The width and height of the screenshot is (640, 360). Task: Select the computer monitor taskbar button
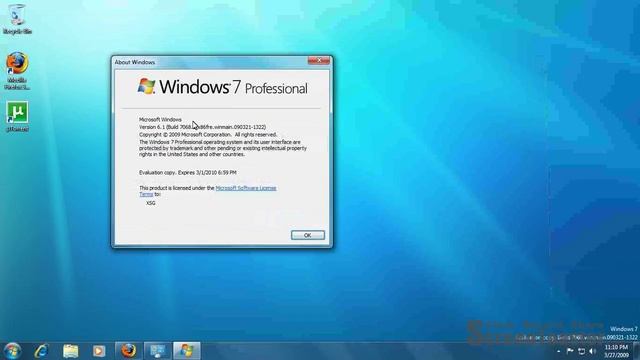(158, 351)
